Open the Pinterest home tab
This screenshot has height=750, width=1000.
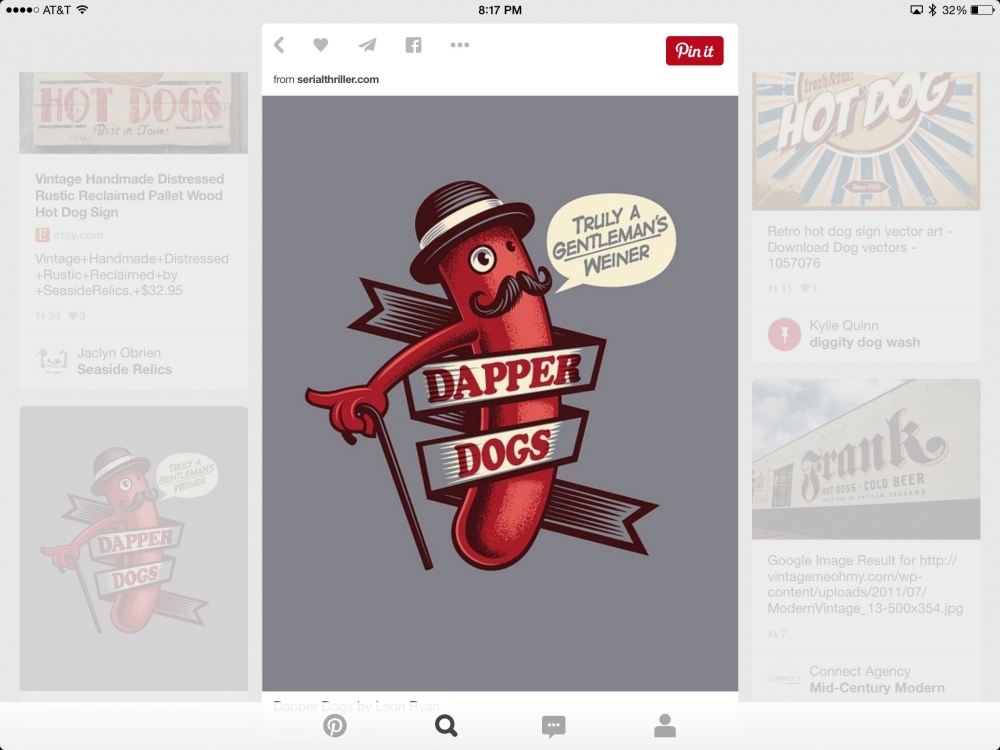(335, 726)
